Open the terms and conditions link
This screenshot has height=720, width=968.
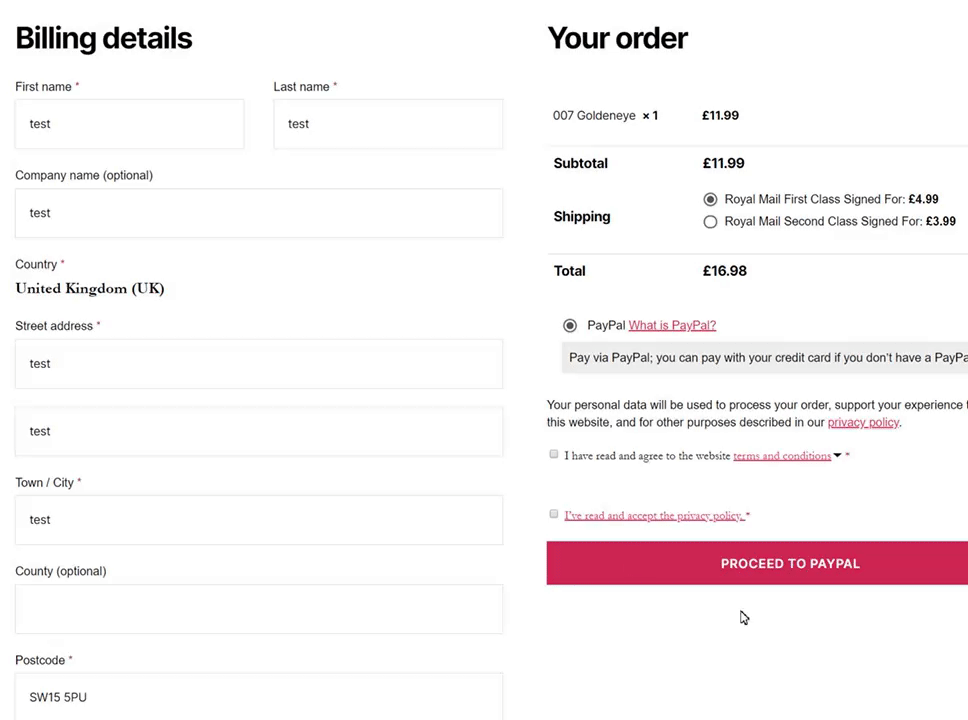coord(781,456)
